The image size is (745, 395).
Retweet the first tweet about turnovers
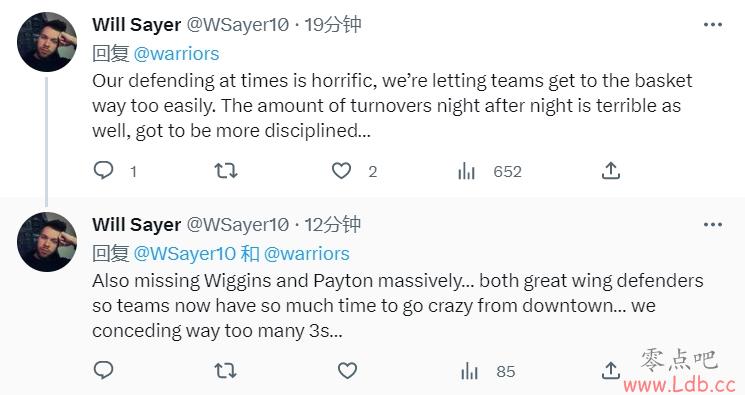pos(226,170)
